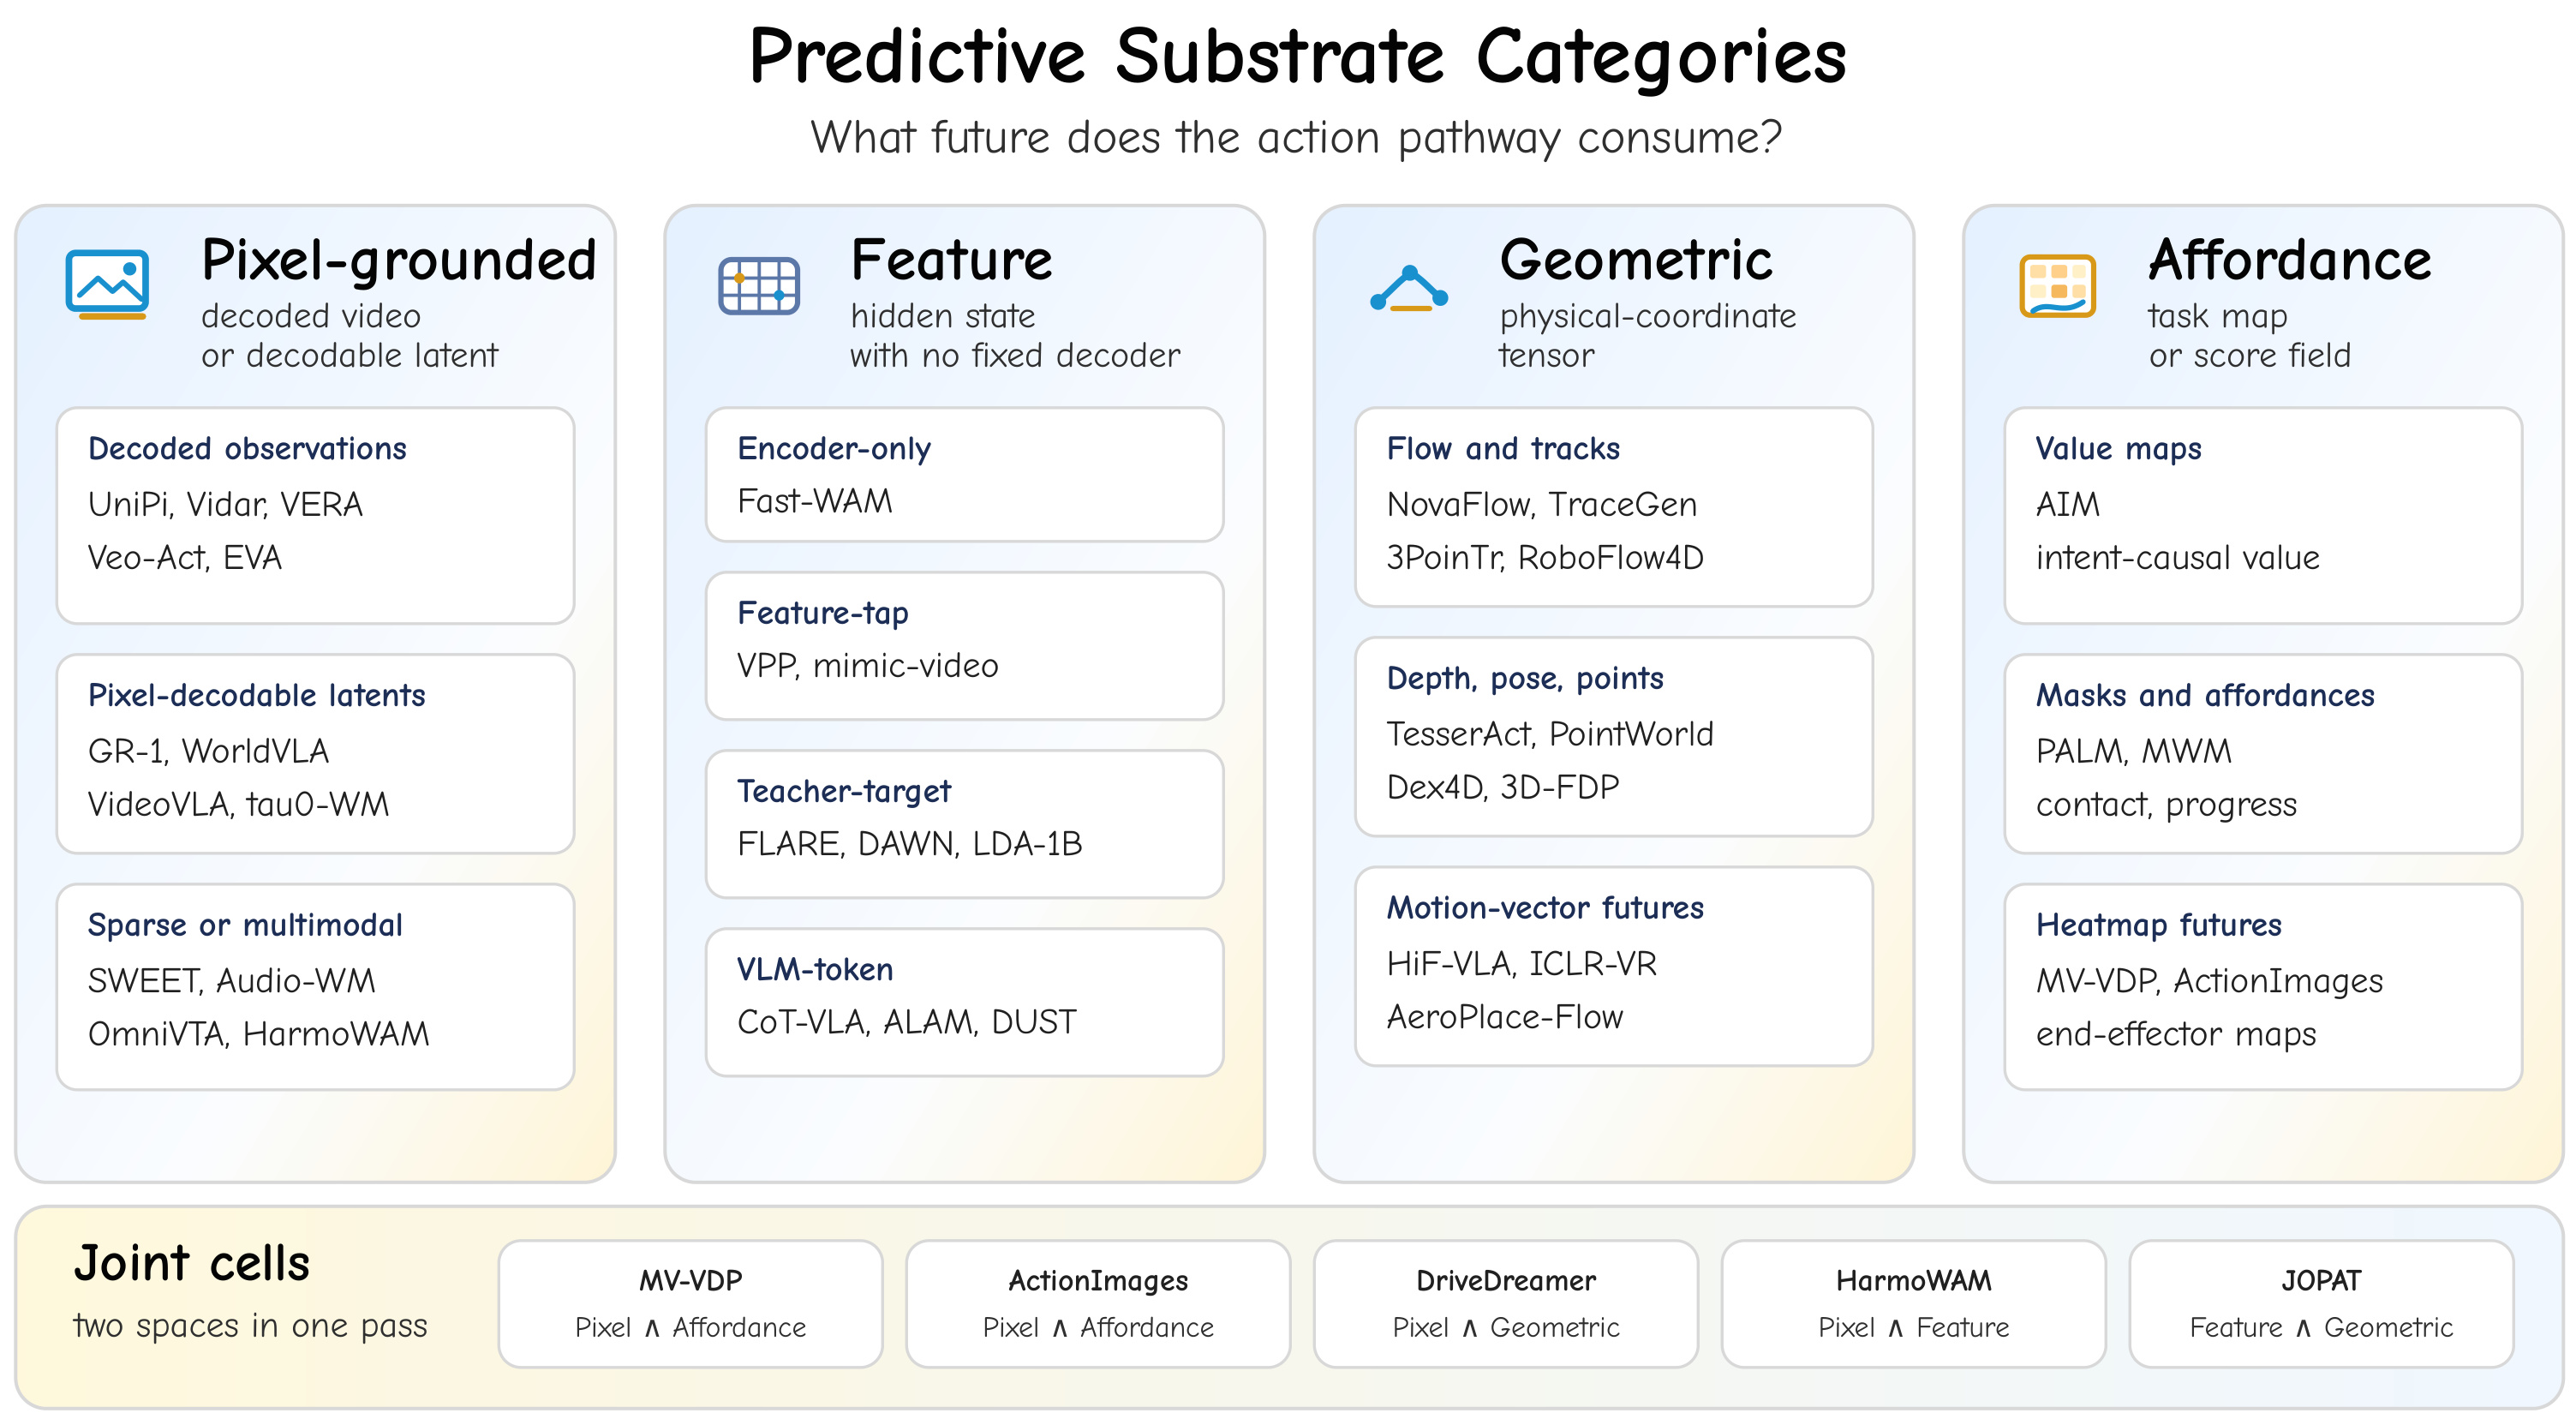Select the HarmoWAM joint cell
Image resolution: width=2576 pixels, height=1419 pixels.
[x=1914, y=1304]
